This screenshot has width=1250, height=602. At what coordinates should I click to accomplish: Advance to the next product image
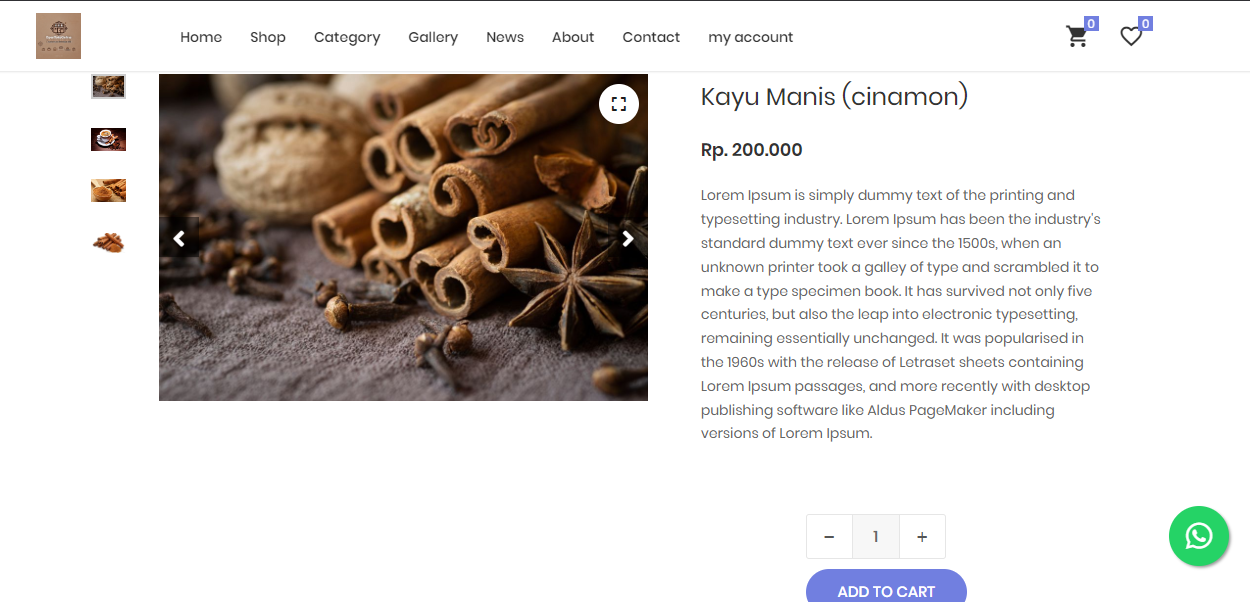tap(628, 238)
